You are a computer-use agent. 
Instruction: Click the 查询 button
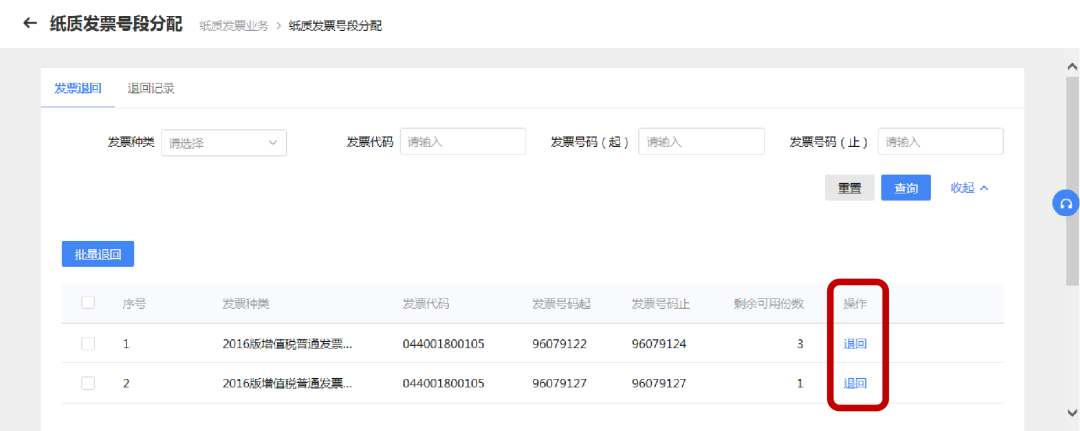pos(906,188)
